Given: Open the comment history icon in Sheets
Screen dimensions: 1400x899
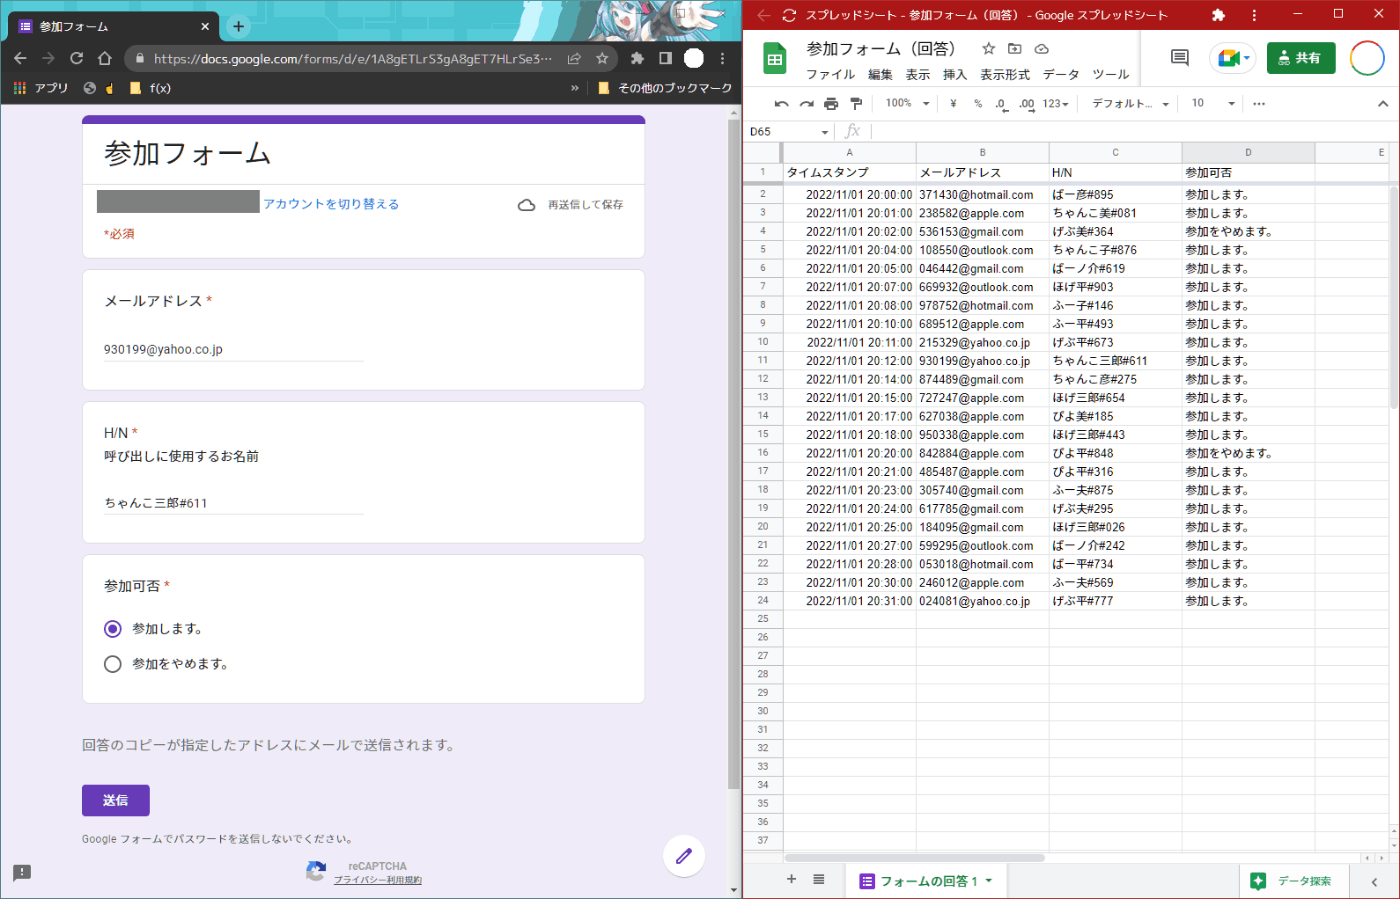Looking at the screenshot, I should click(1180, 58).
